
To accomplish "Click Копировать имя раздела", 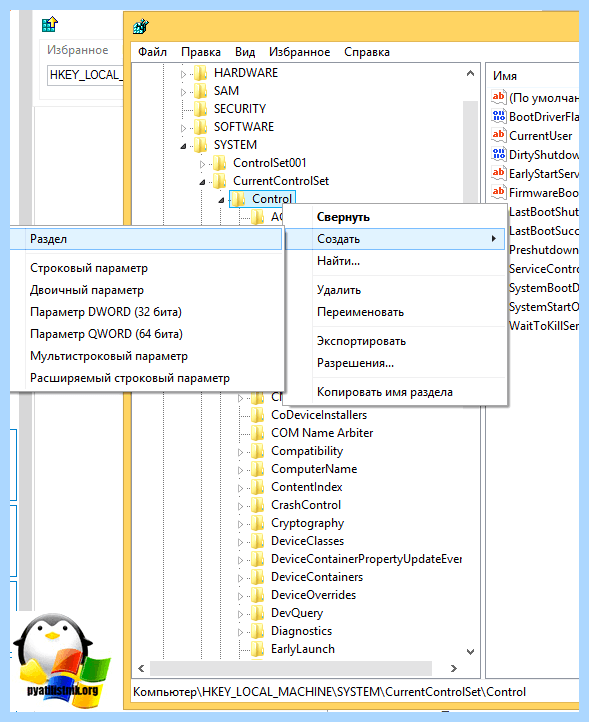I will pyautogui.click(x=396, y=392).
